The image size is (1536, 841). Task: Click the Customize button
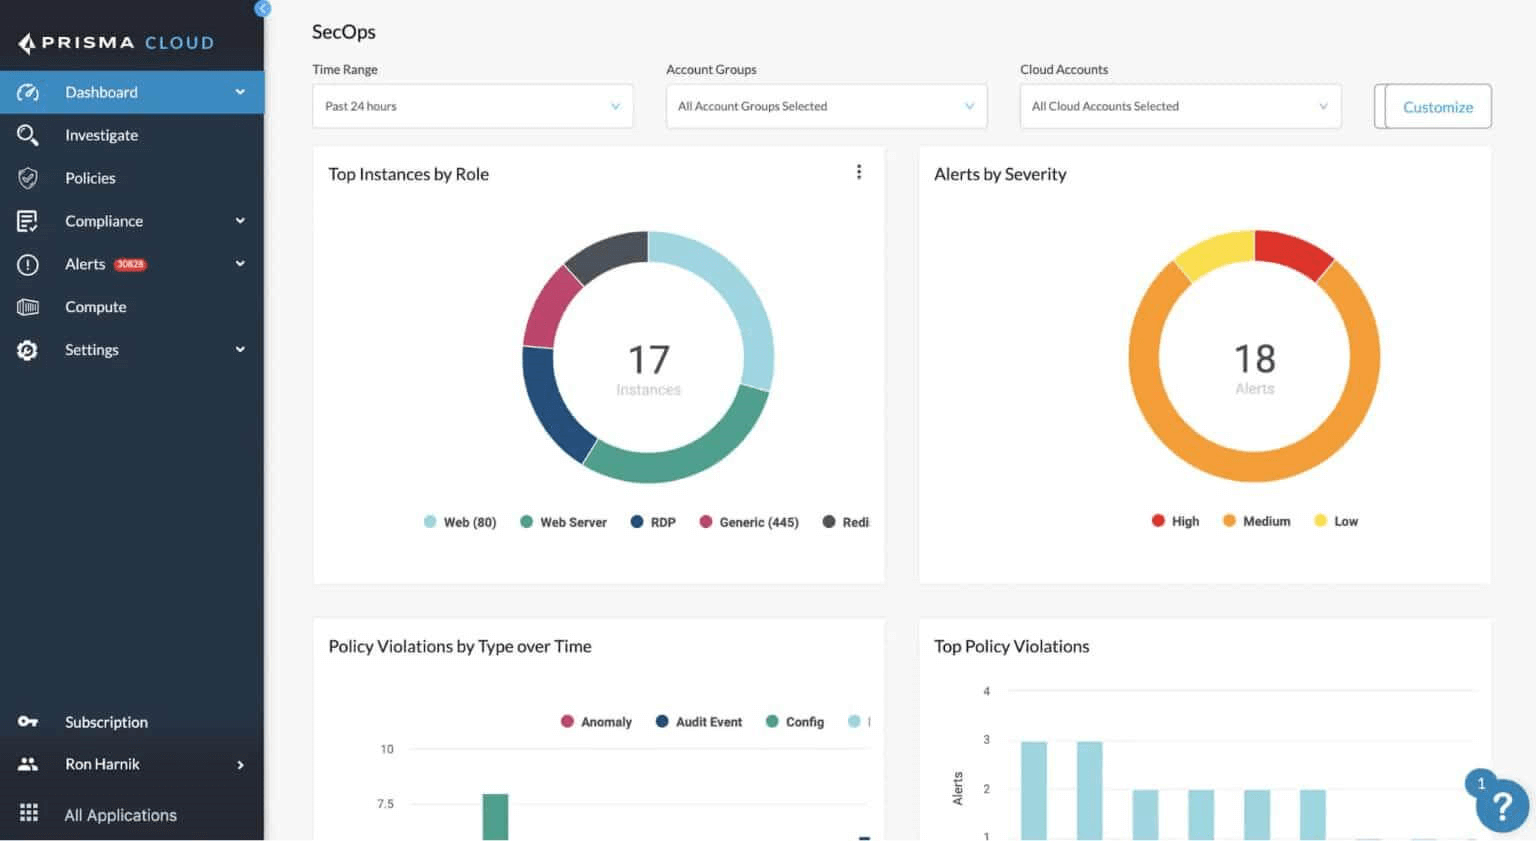click(x=1437, y=106)
